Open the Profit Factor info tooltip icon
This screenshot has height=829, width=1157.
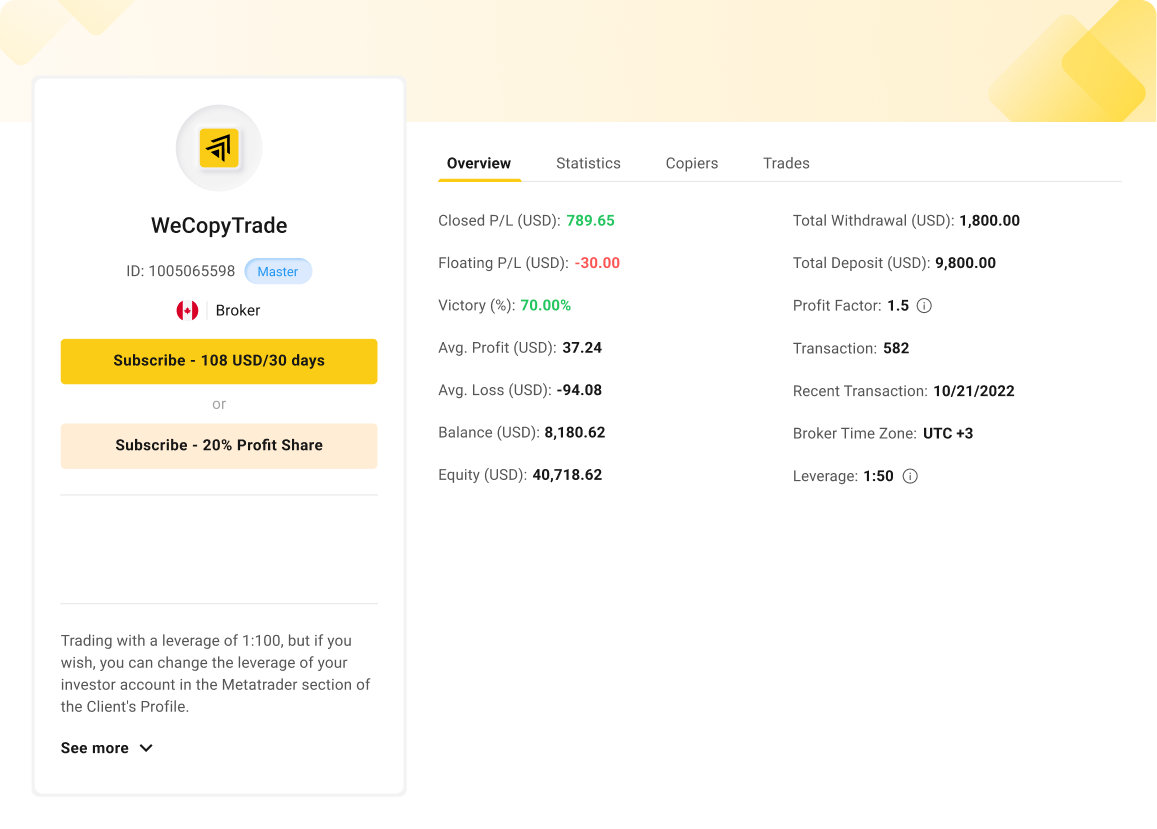[924, 305]
